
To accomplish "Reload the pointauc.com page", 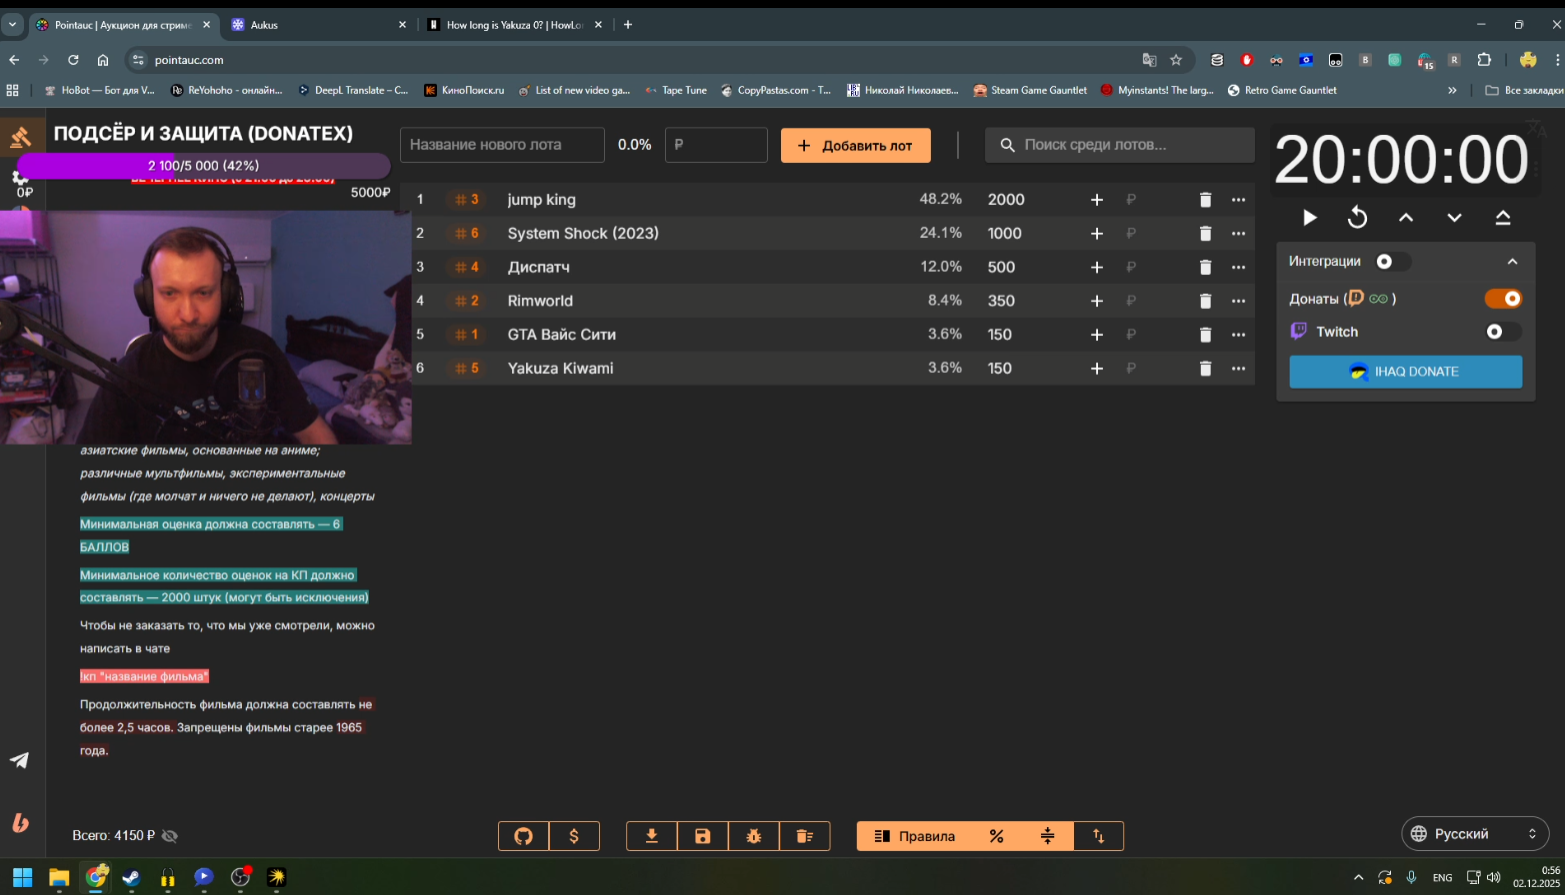I will click(73, 60).
